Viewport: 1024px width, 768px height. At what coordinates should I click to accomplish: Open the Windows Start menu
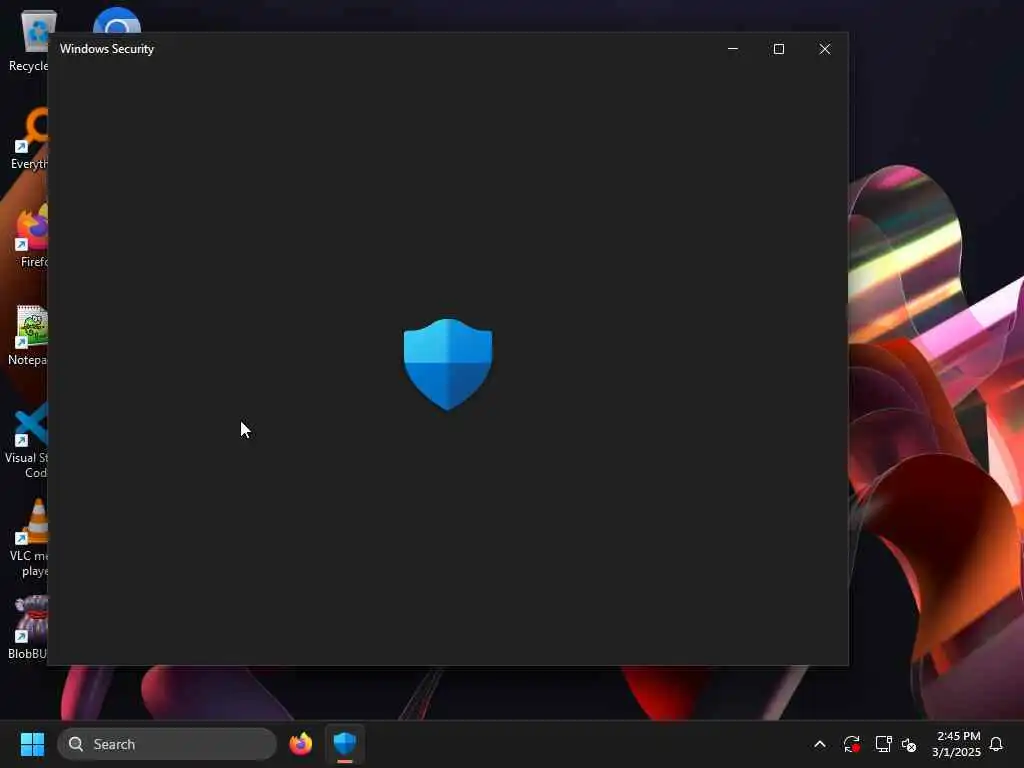32,744
